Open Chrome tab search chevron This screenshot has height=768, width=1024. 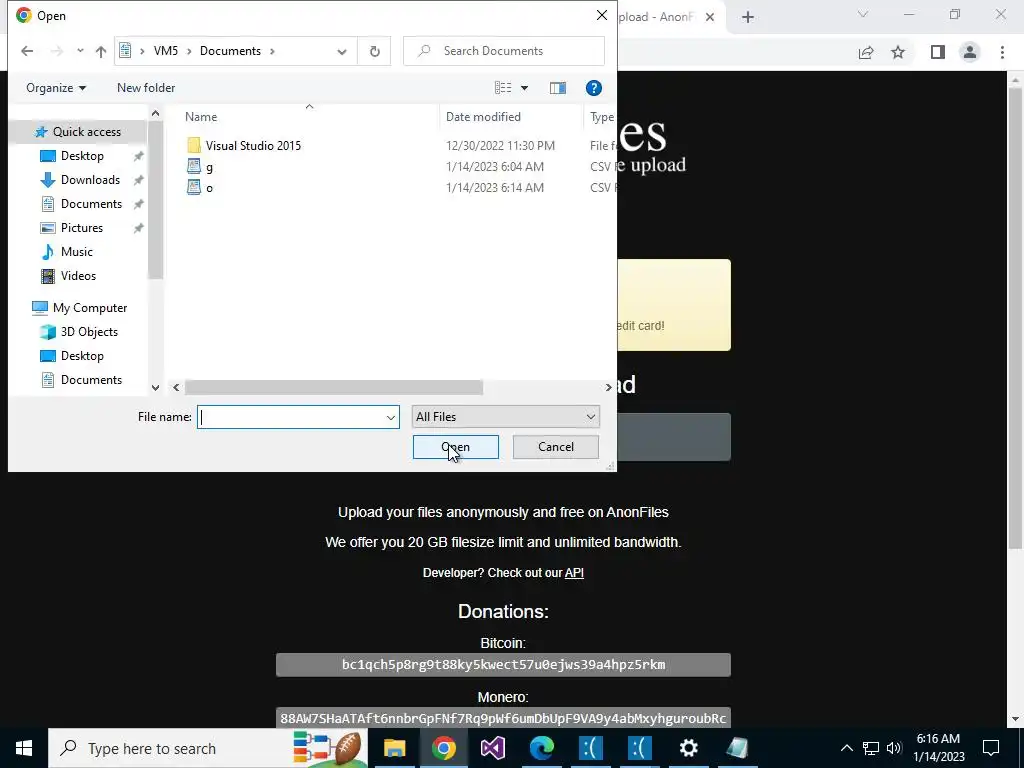863,14
